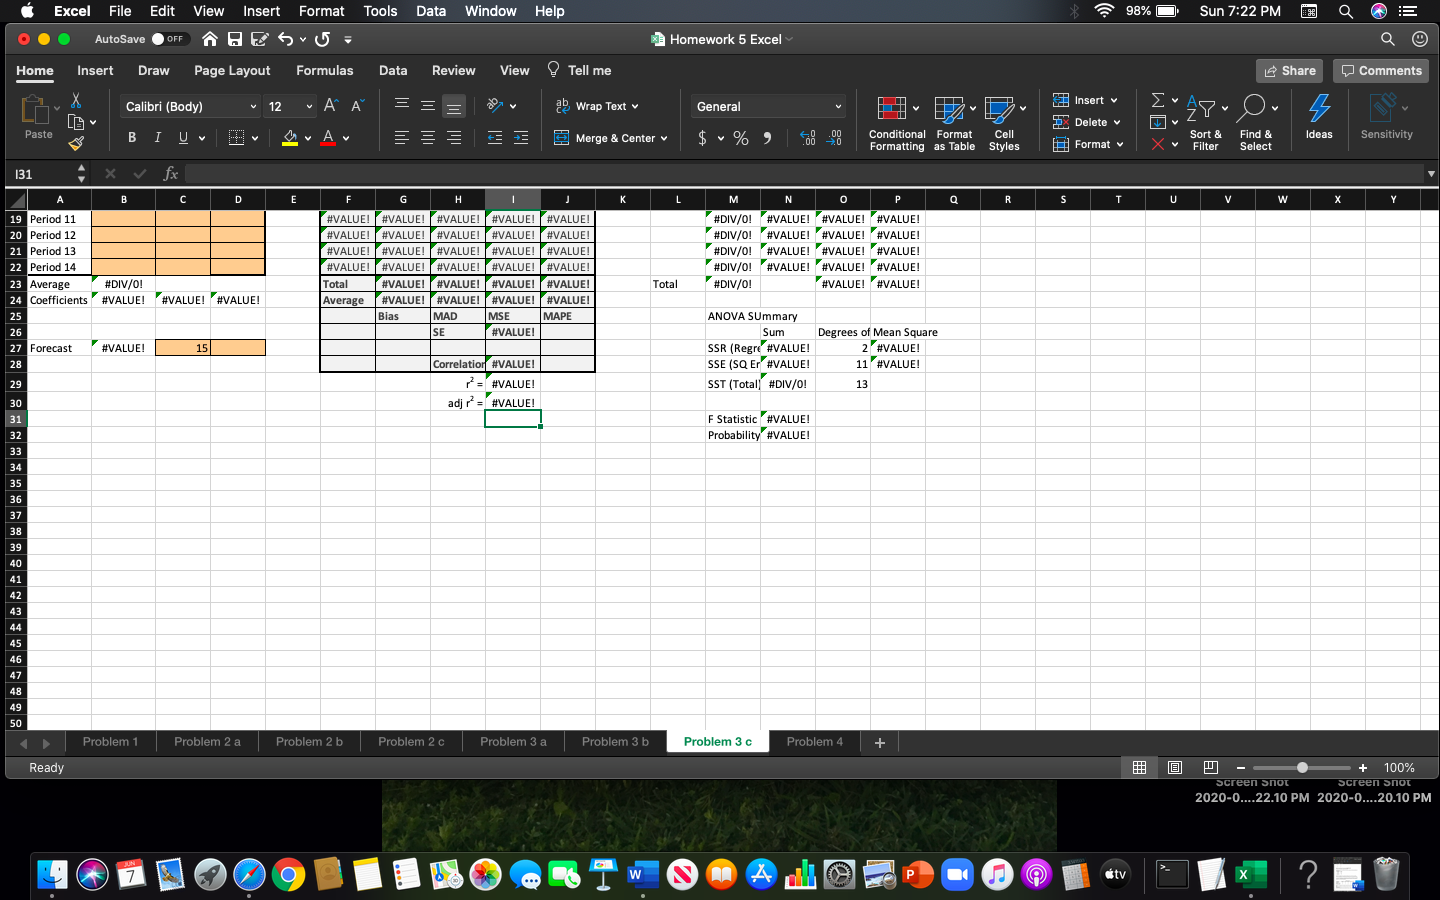Switch to the Review ribbon tab
This screenshot has width=1440, height=900.
453,70
